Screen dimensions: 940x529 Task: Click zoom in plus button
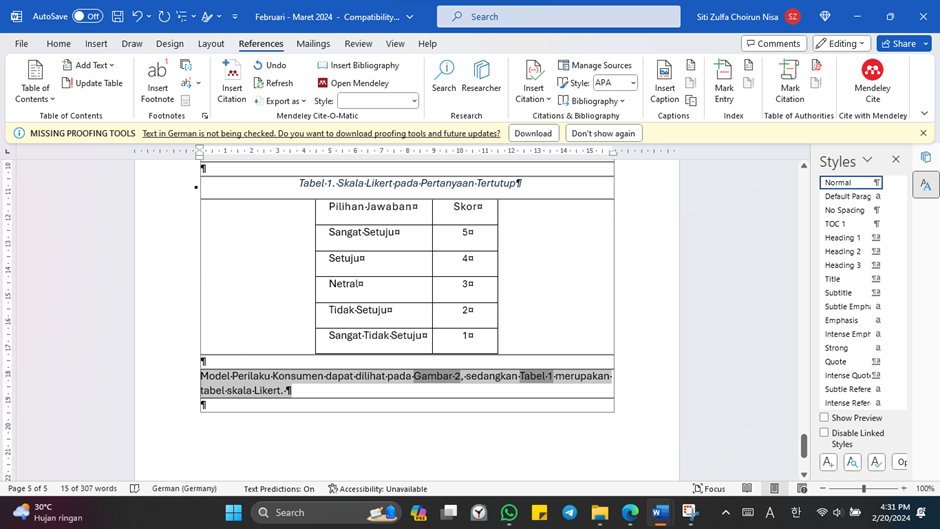903,489
